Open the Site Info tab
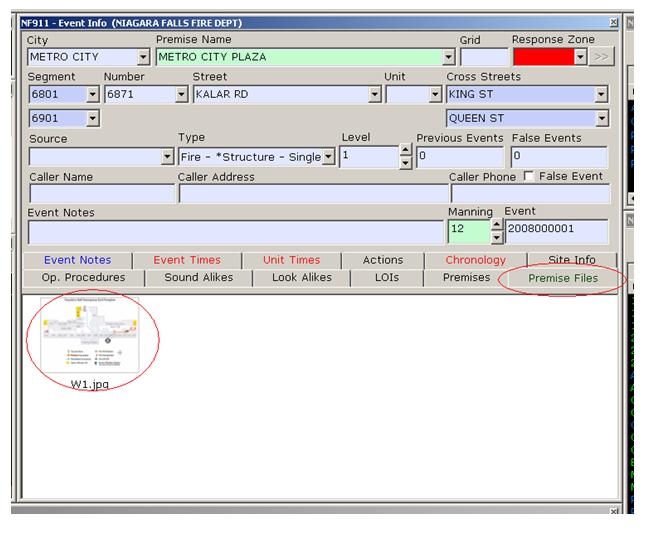Screen dimensions: 652x533 coord(571,260)
